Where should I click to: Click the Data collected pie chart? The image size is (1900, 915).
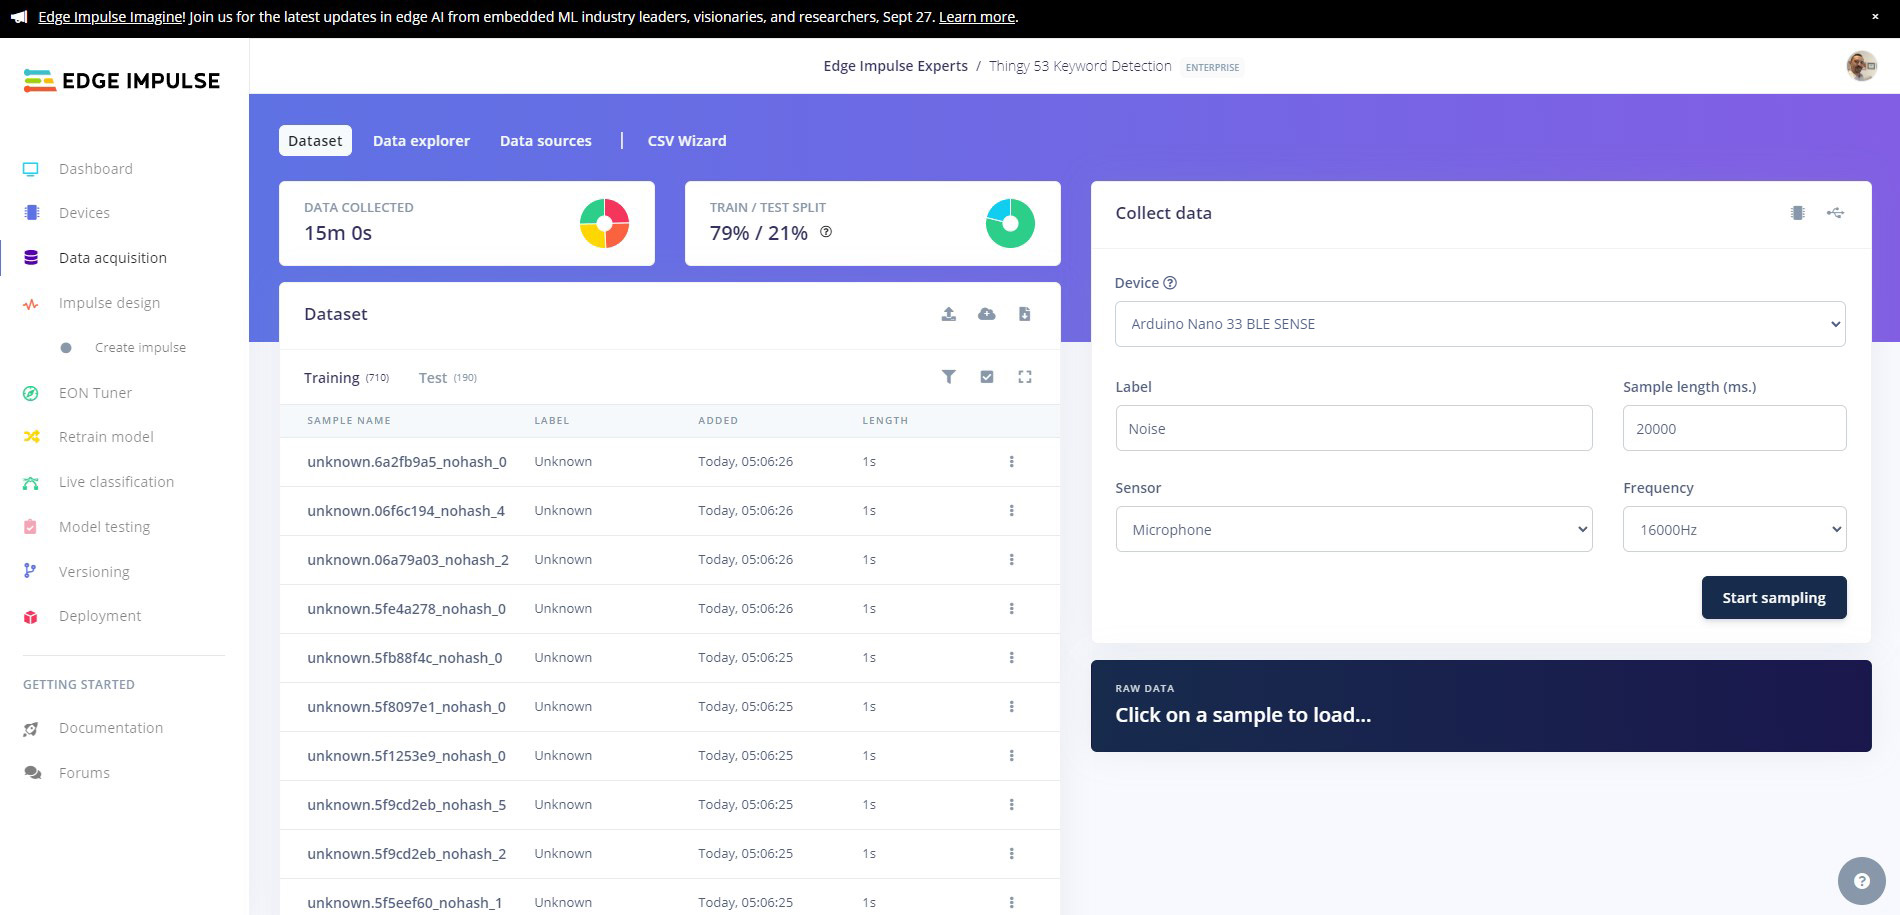point(604,223)
